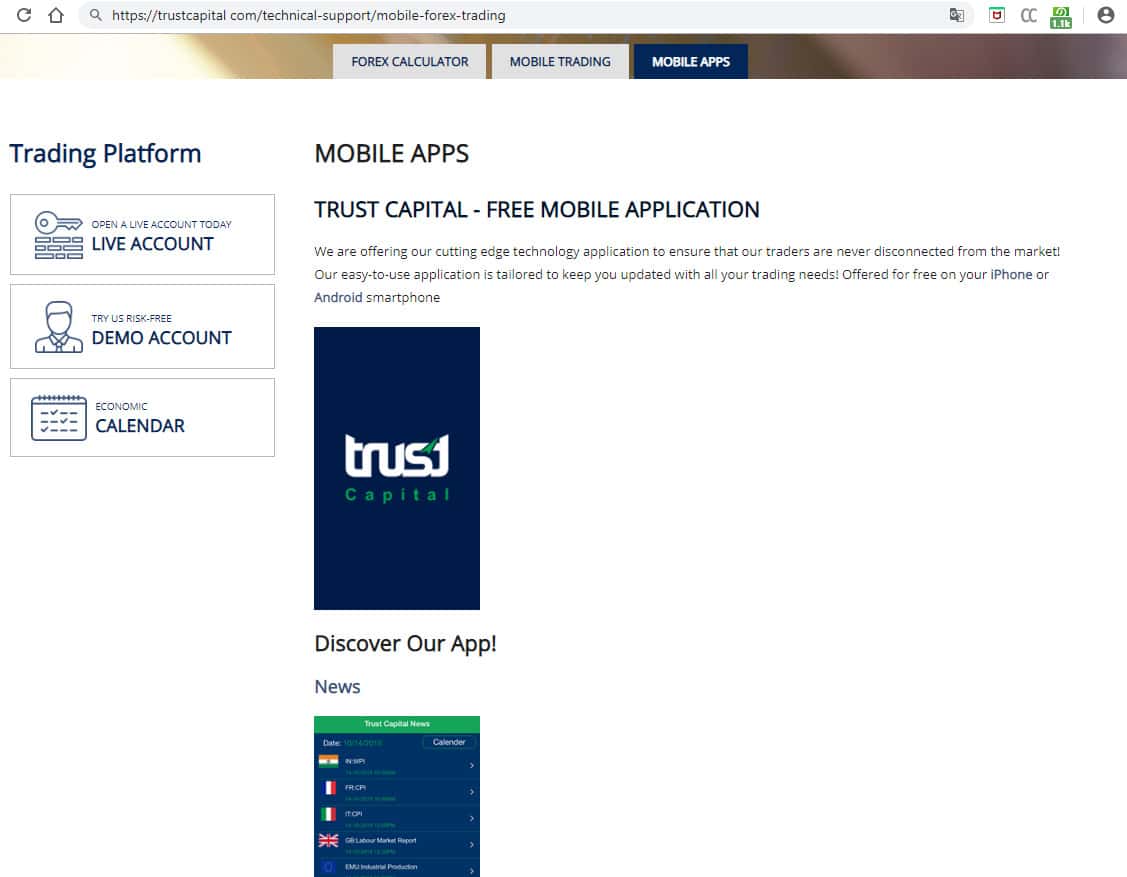Open the economic CALENDAR link
Image resolution: width=1127 pixels, height=877 pixels.
tap(140, 426)
